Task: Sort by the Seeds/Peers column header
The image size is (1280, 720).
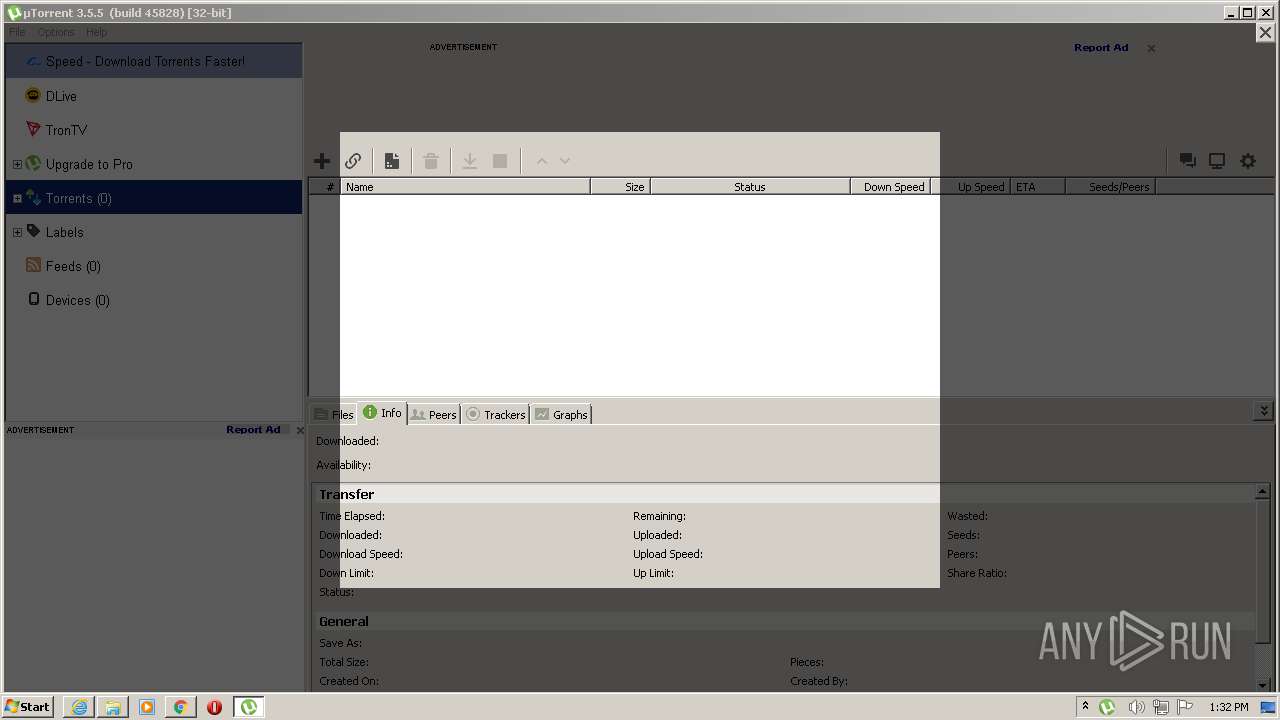Action: point(1110,187)
